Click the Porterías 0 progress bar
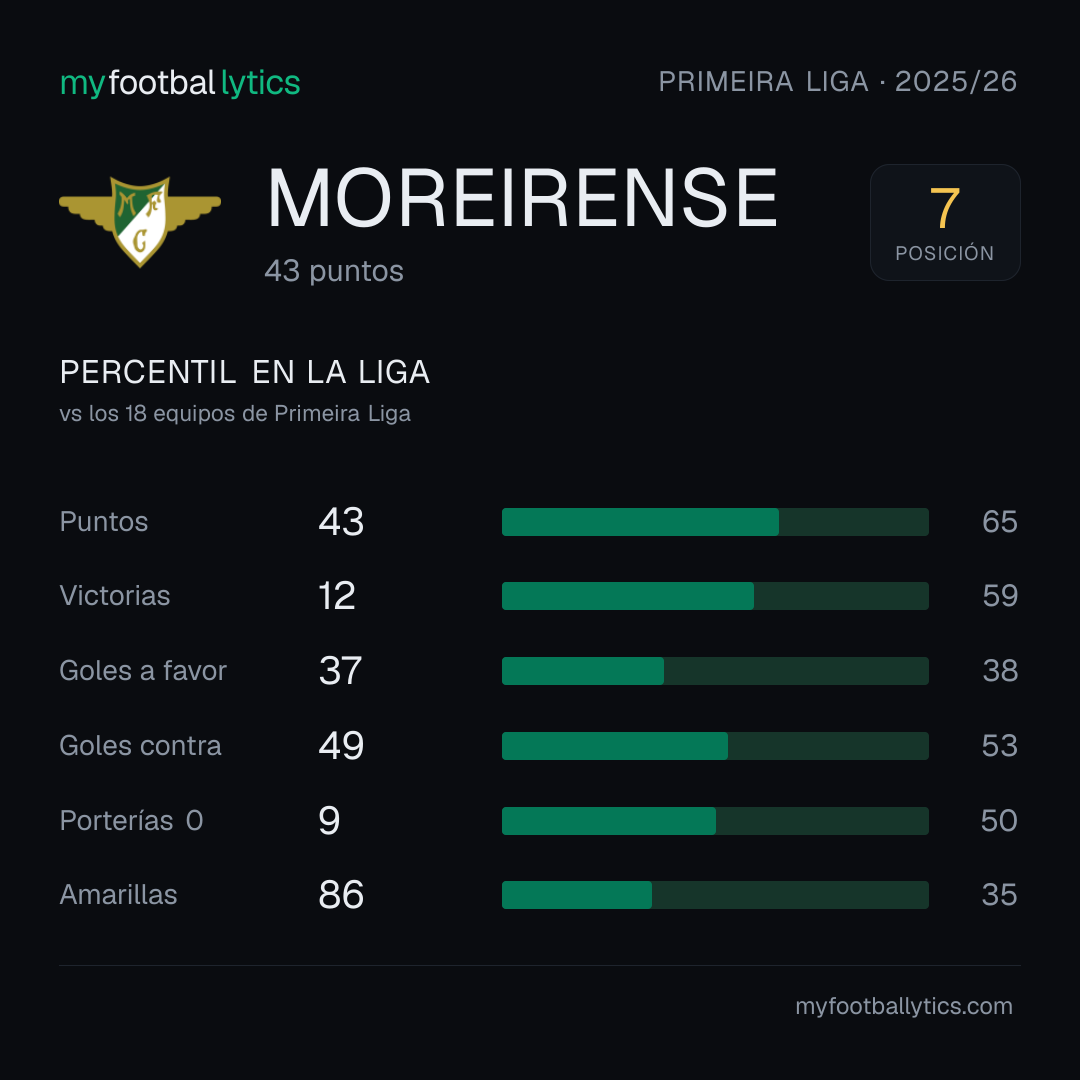1080x1080 pixels. point(715,821)
